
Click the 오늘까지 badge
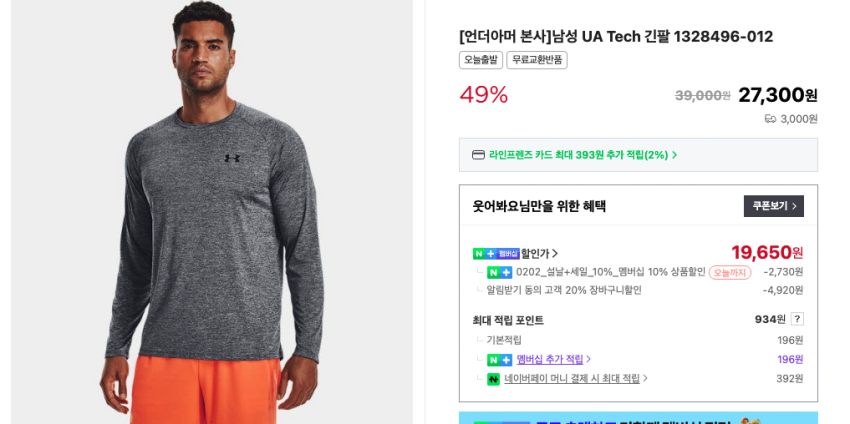pos(729,272)
